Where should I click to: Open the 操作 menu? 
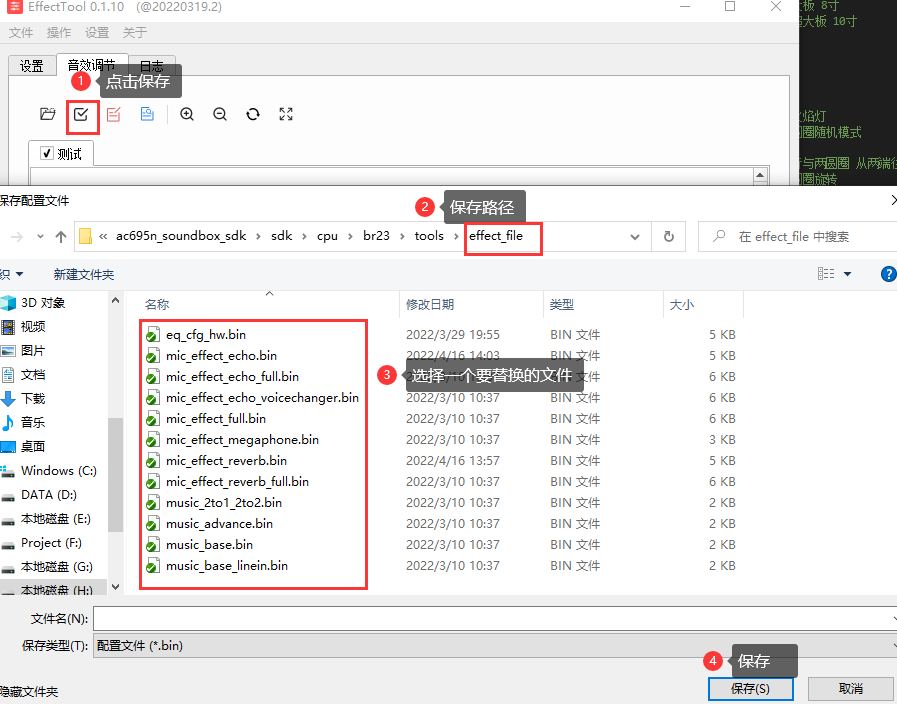[59, 33]
